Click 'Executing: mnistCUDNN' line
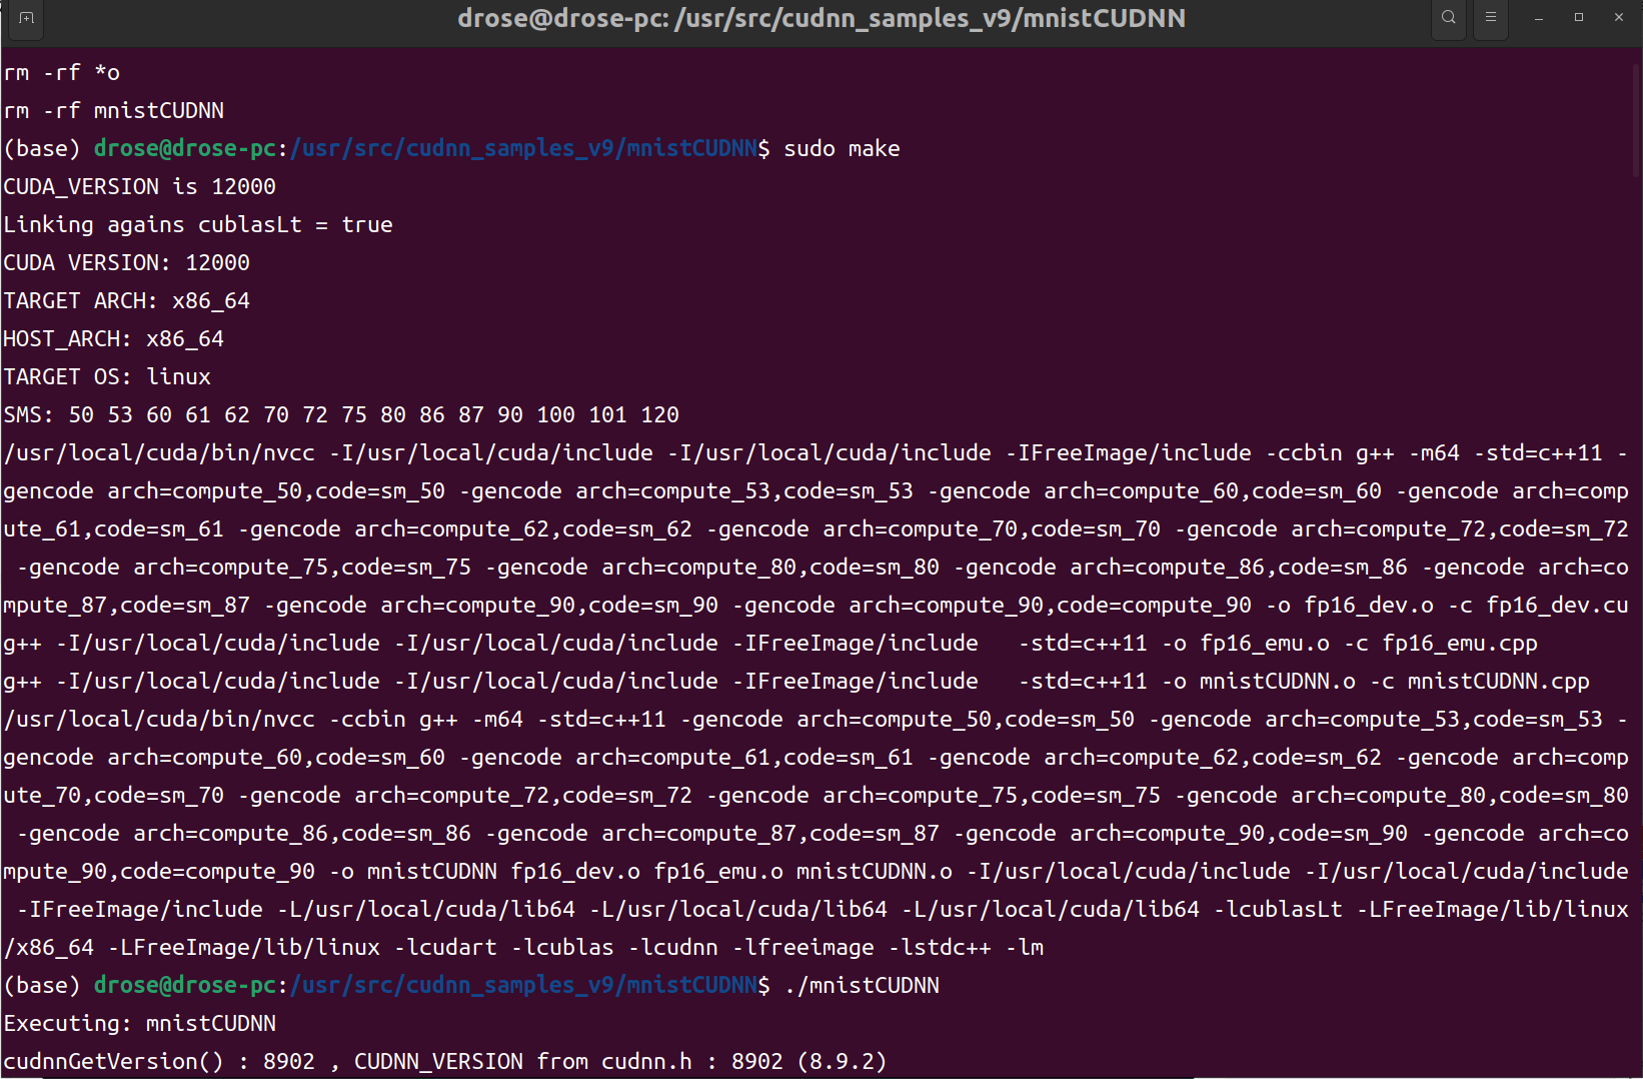The height and width of the screenshot is (1079, 1643). [x=140, y=1024]
